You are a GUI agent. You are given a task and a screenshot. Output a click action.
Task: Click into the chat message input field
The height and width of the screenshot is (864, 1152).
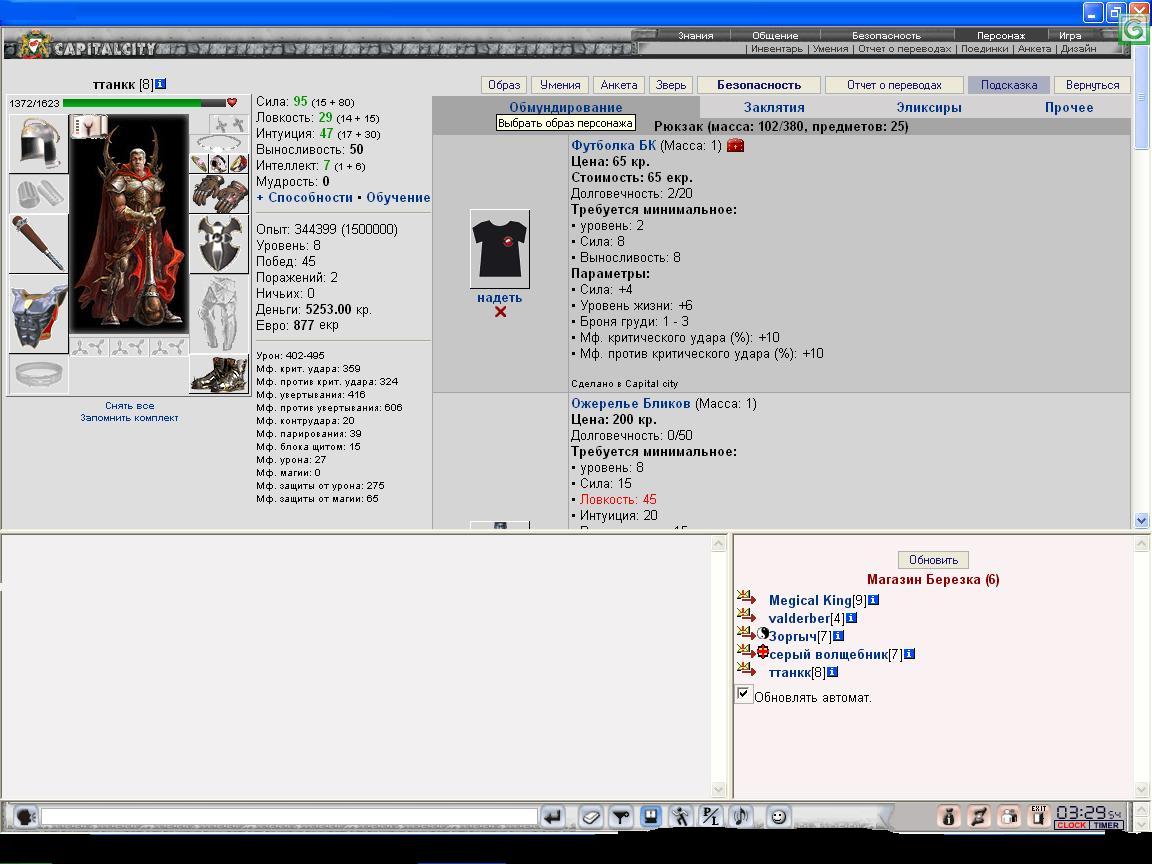pos(289,816)
